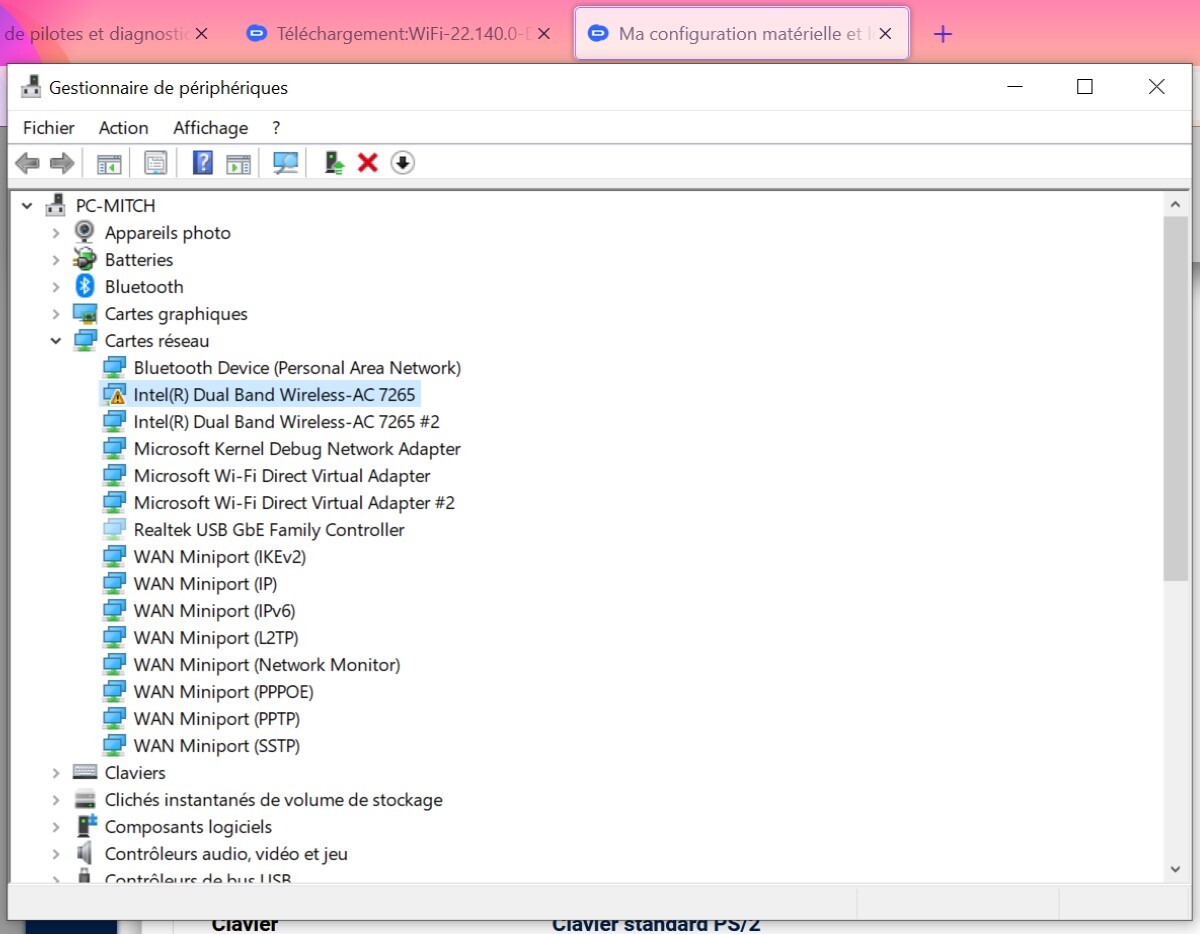Select Microsoft Kernel Debug Network Adapter
Viewport: 1200px width, 934px height.
(x=297, y=448)
